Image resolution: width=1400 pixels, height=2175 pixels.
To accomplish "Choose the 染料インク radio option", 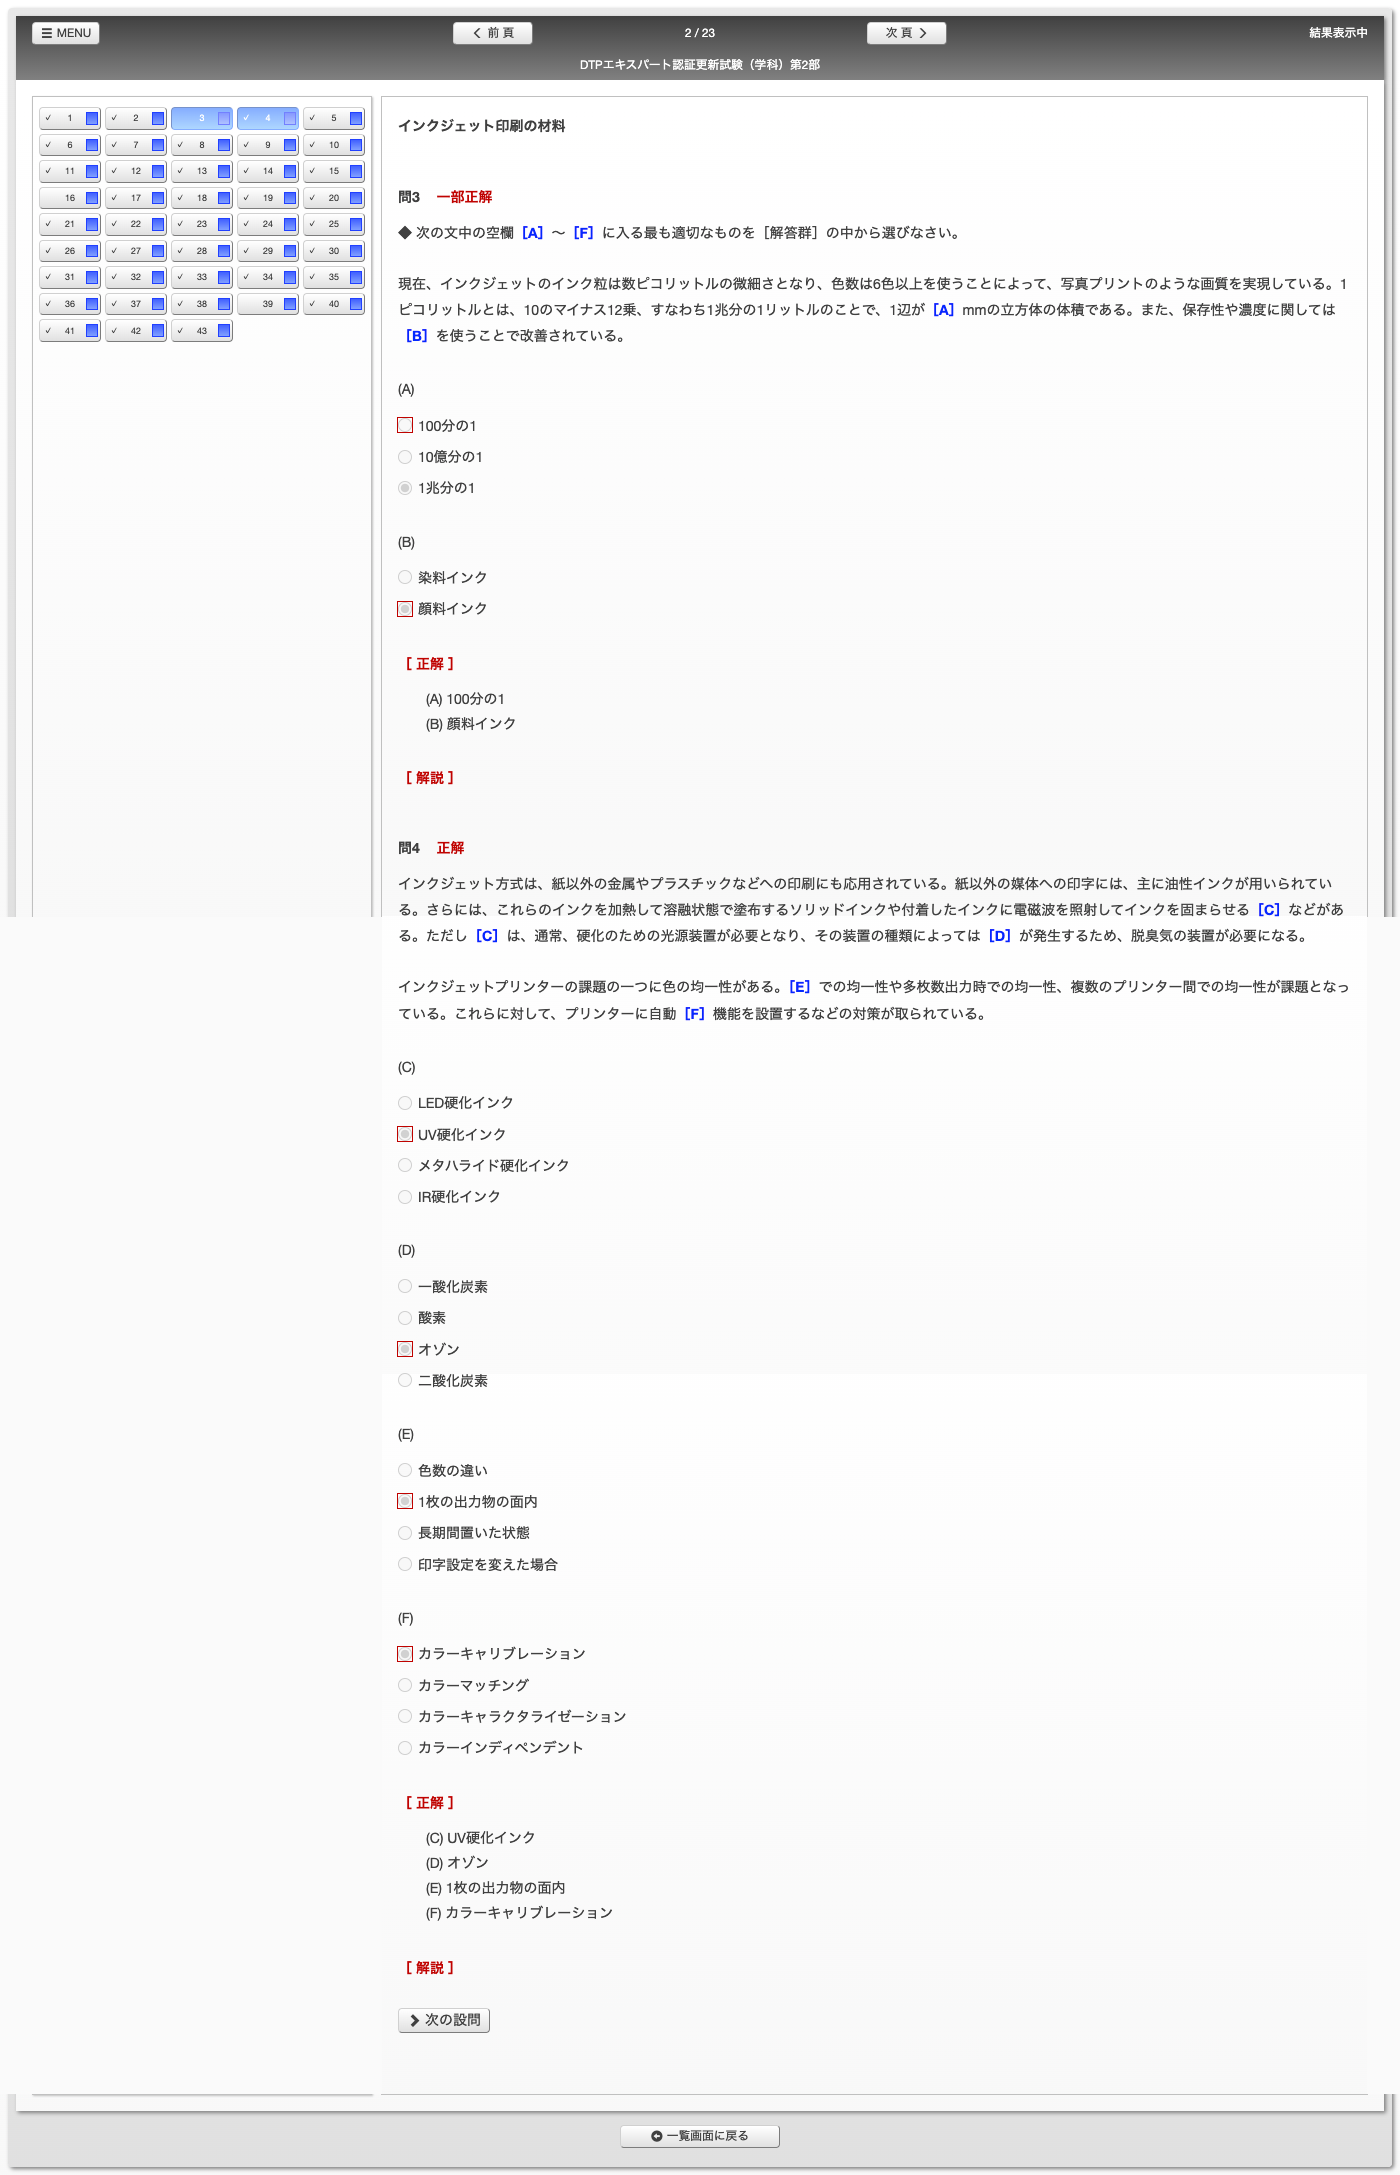I will click(405, 577).
